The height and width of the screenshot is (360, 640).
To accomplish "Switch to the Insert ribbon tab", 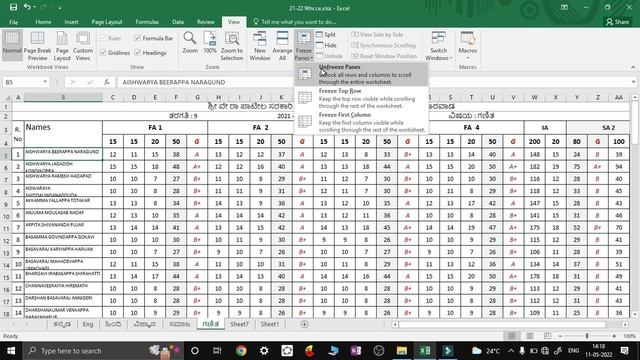I will point(71,22).
